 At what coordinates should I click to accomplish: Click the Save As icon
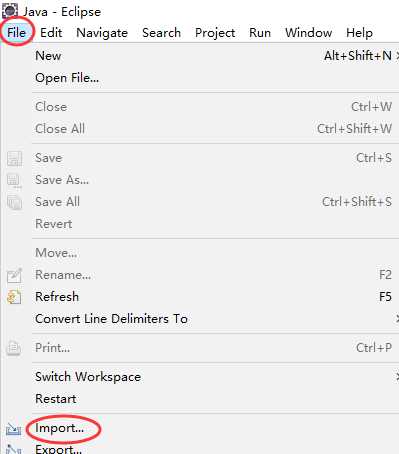click(x=14, y=181)
